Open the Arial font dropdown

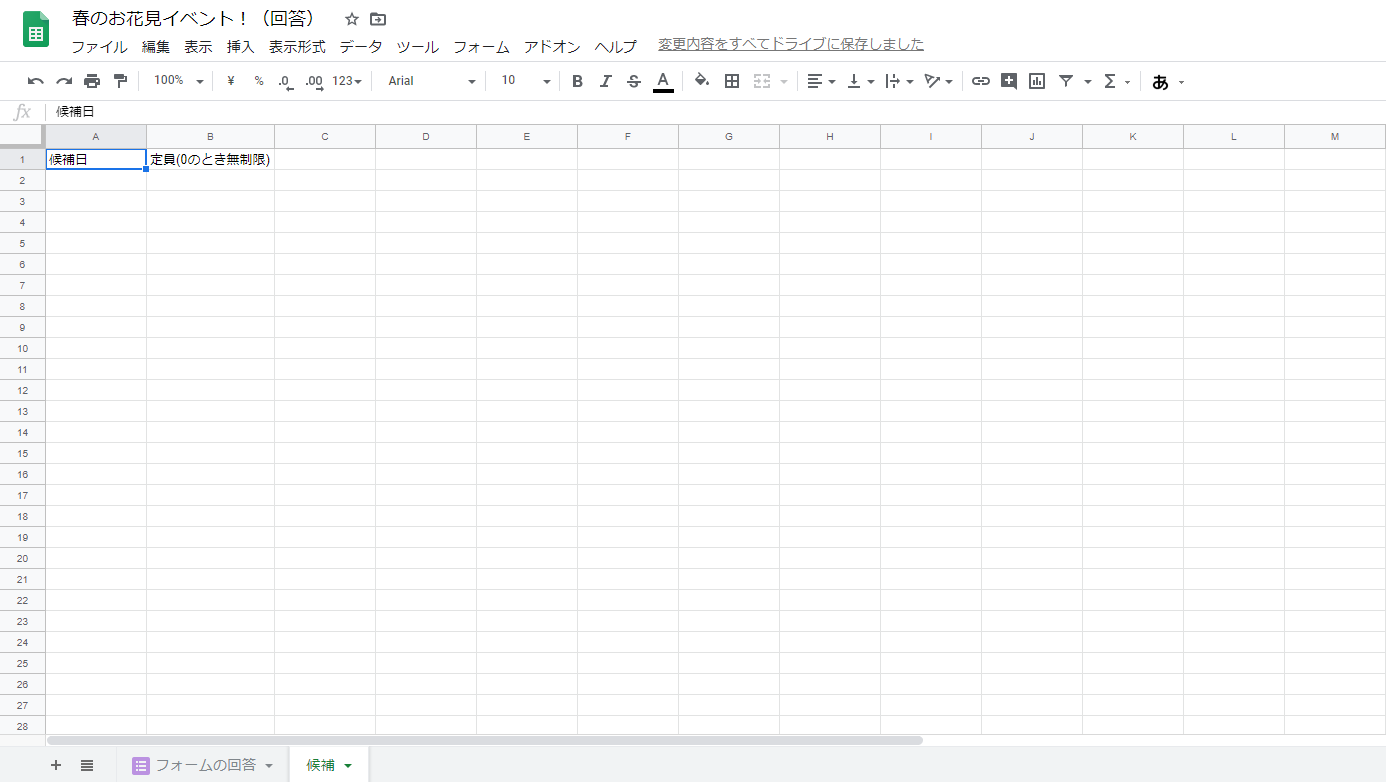click(x=432, y=81)
